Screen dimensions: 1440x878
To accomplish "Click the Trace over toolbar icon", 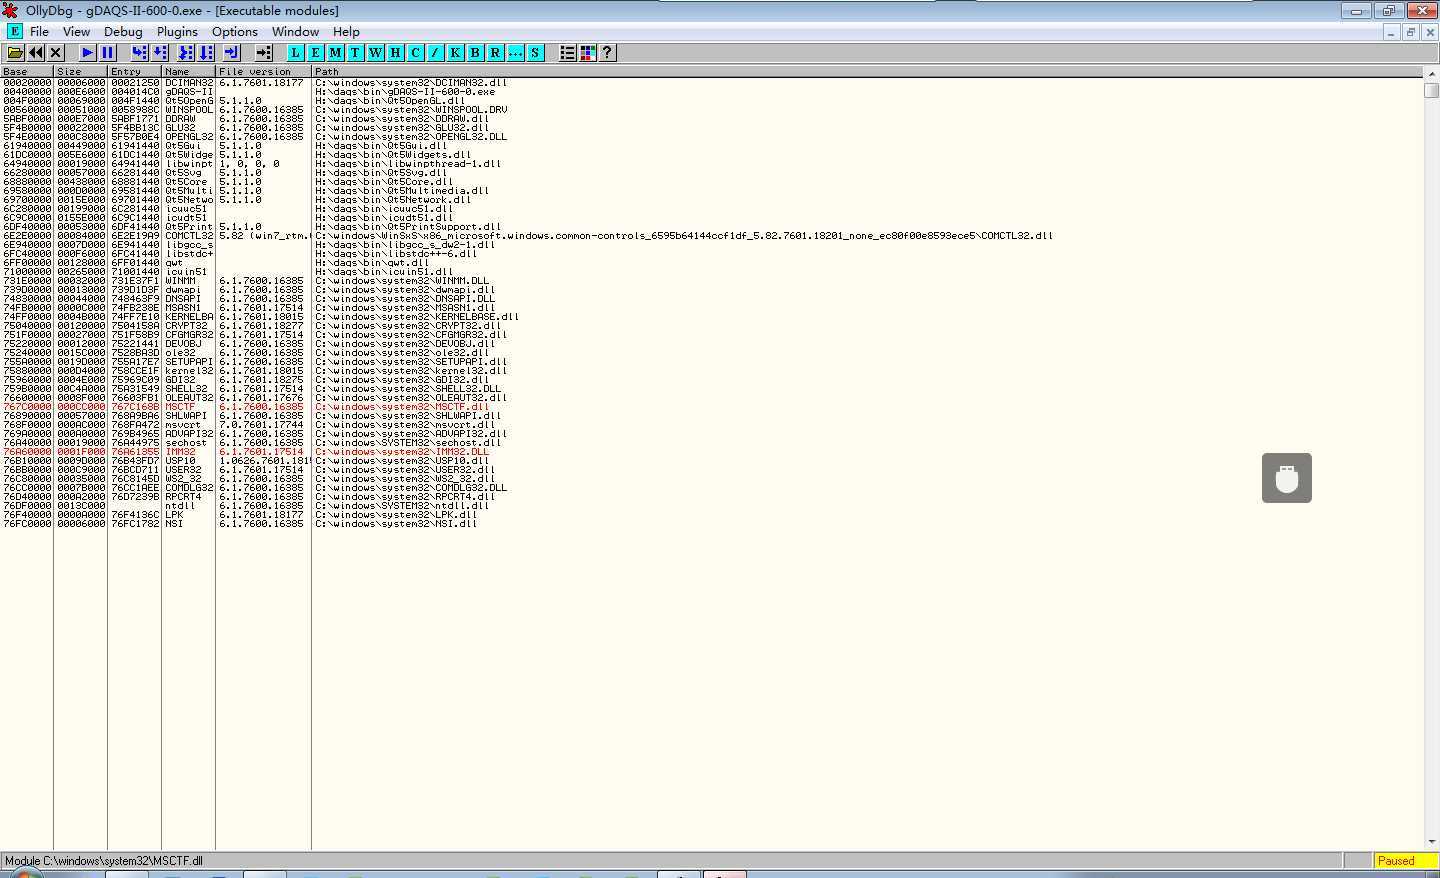I will [205, 52].
